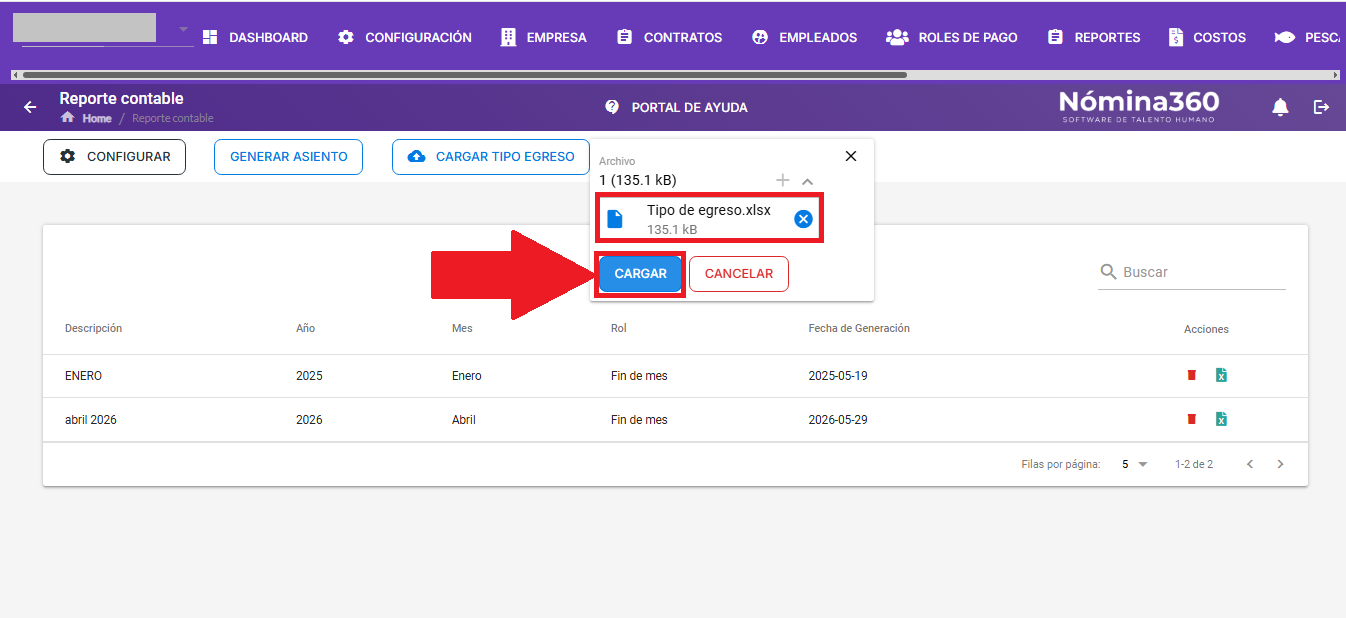
Task: Remove Tipo de egreso.xlsx file
Action: click(x=803, y=219)
